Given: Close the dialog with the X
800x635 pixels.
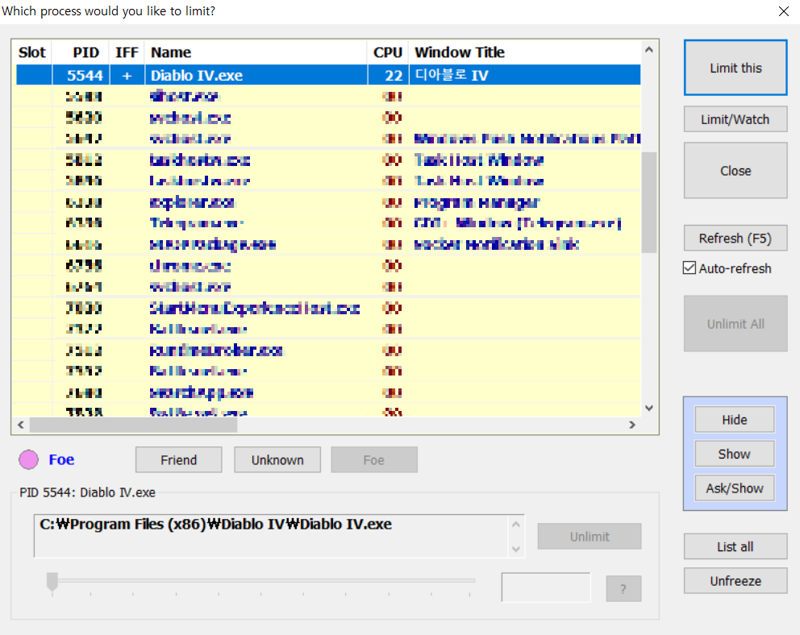Looking at the screenshot, I should pos(784,11).
